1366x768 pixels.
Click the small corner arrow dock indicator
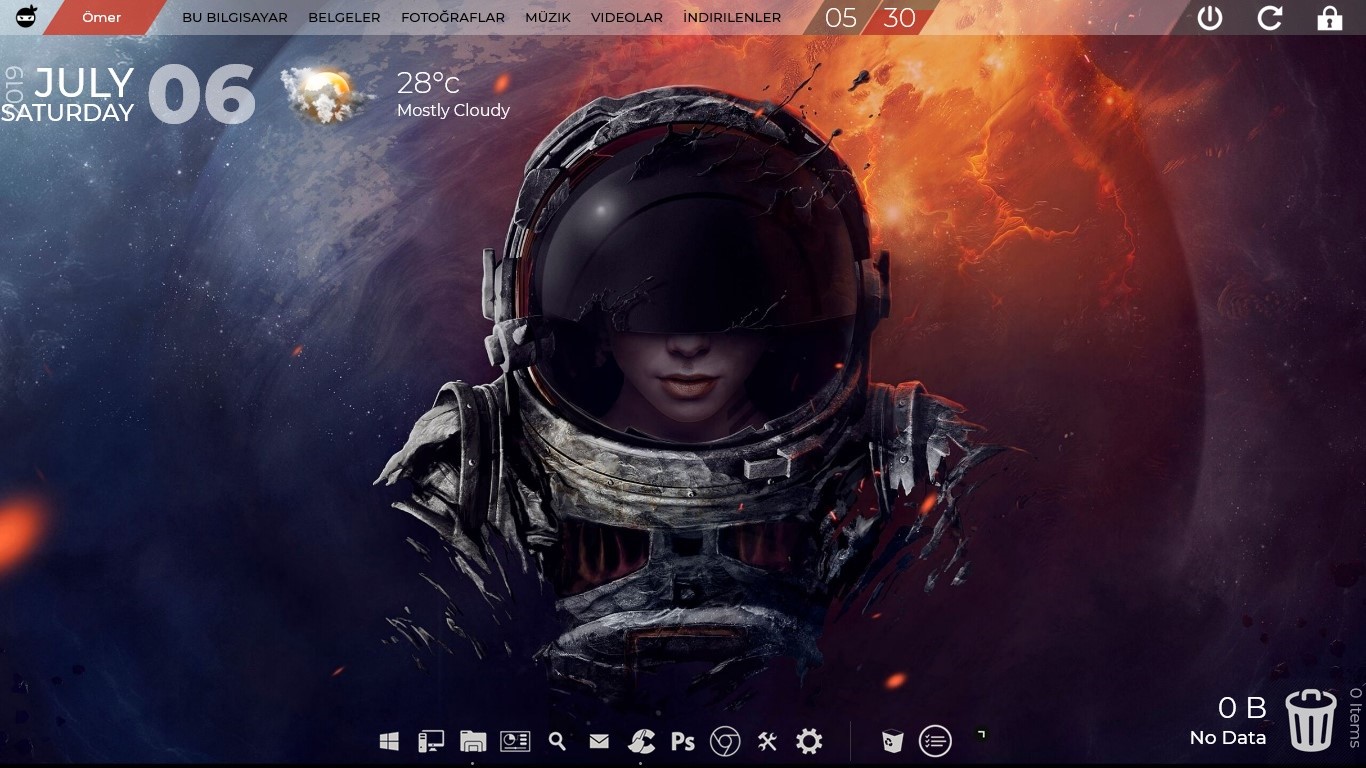click(x=982, y=735)
